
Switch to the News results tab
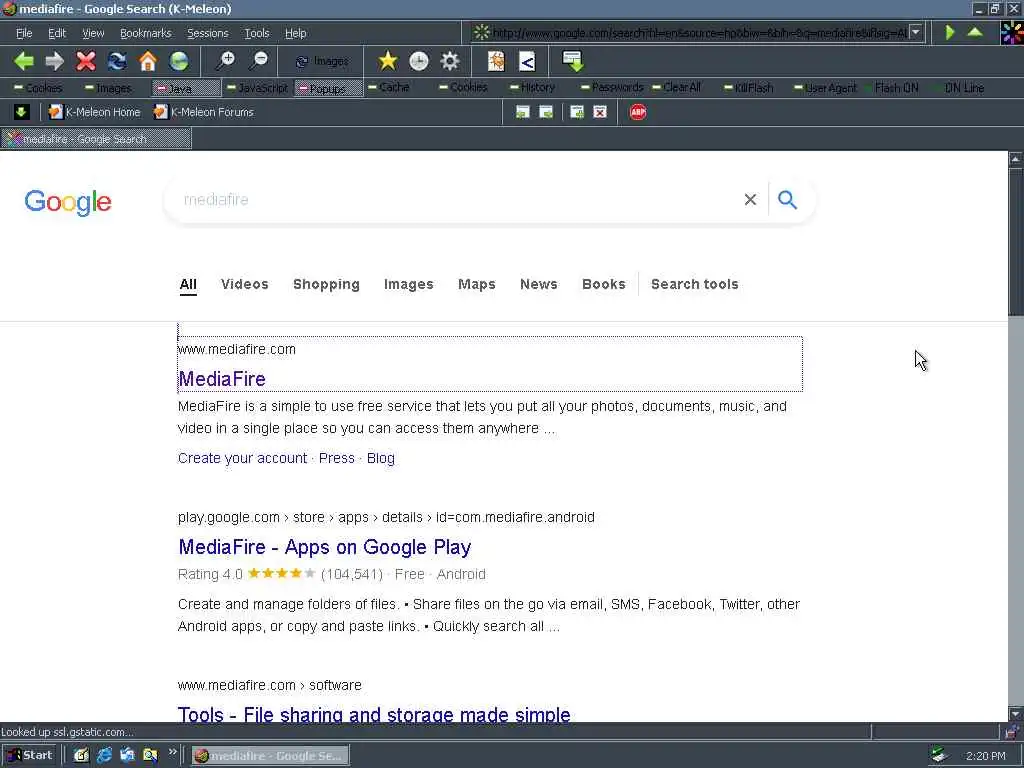point(539,284)
